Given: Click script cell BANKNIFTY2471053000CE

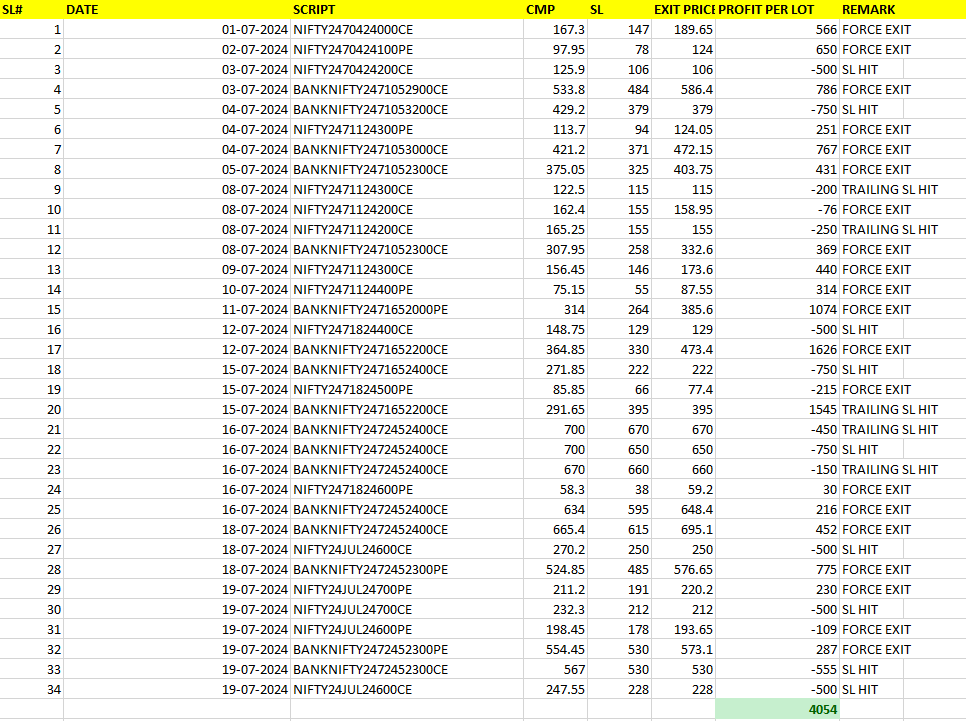Looking at the screenshot, I should pos(407,150).
